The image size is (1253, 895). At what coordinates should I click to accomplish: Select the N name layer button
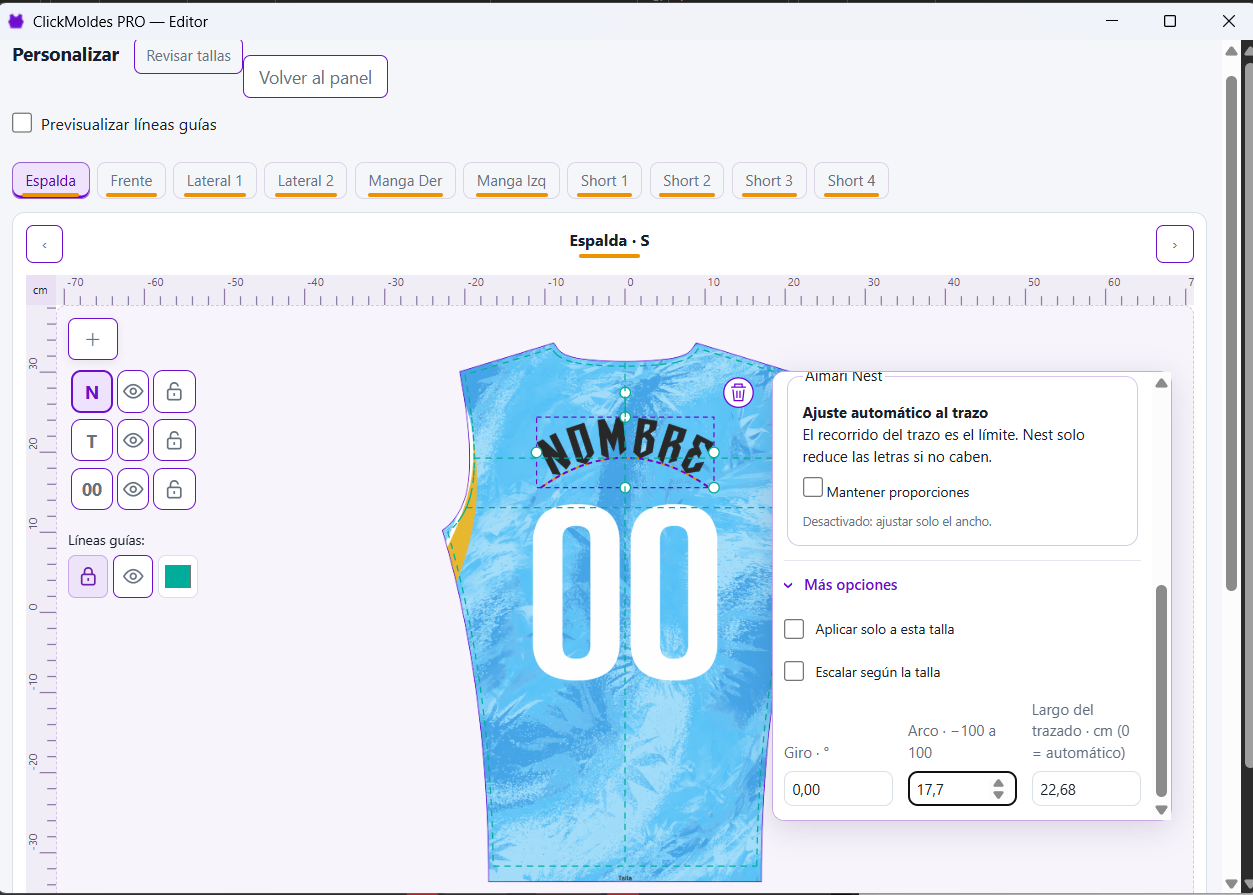click(92, 392)
